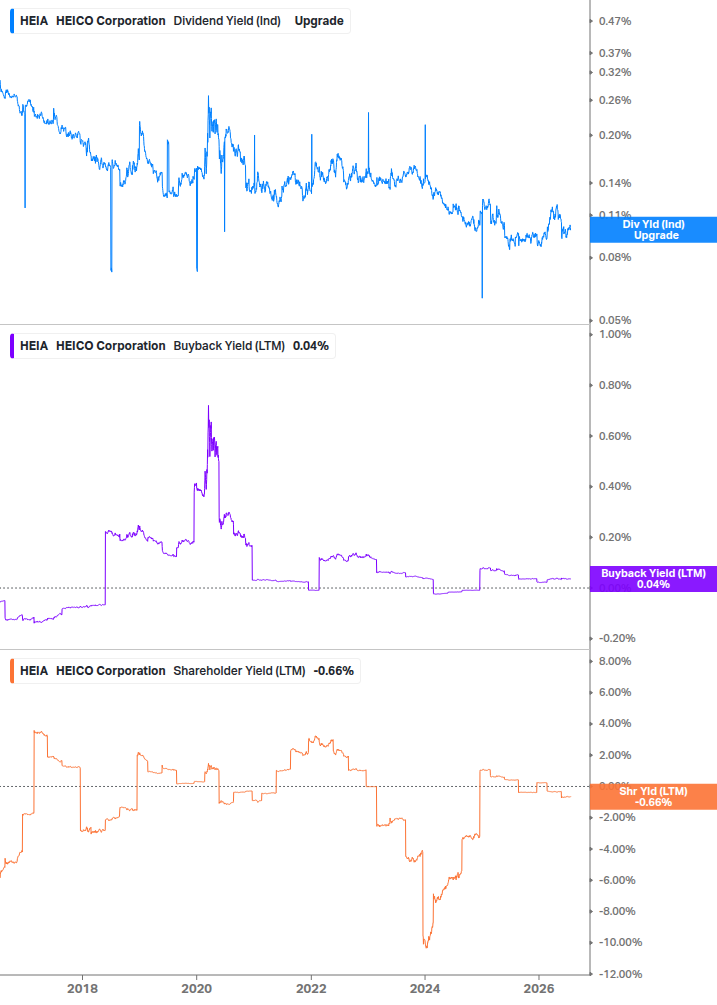This screenshot has height=1005, width=717.
Task: Click the 0.80% tick on buyback yield axis
Action: pyautogui.click(x=615, y=385)
